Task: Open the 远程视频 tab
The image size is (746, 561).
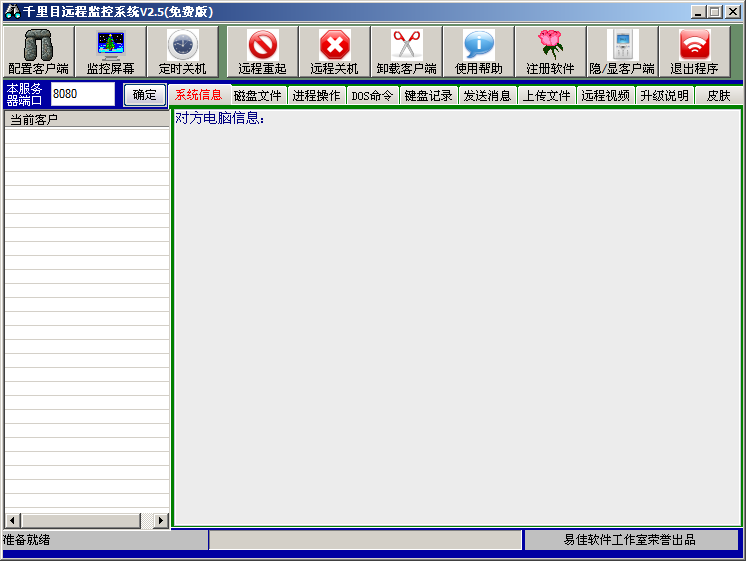Action: (605, 96)
